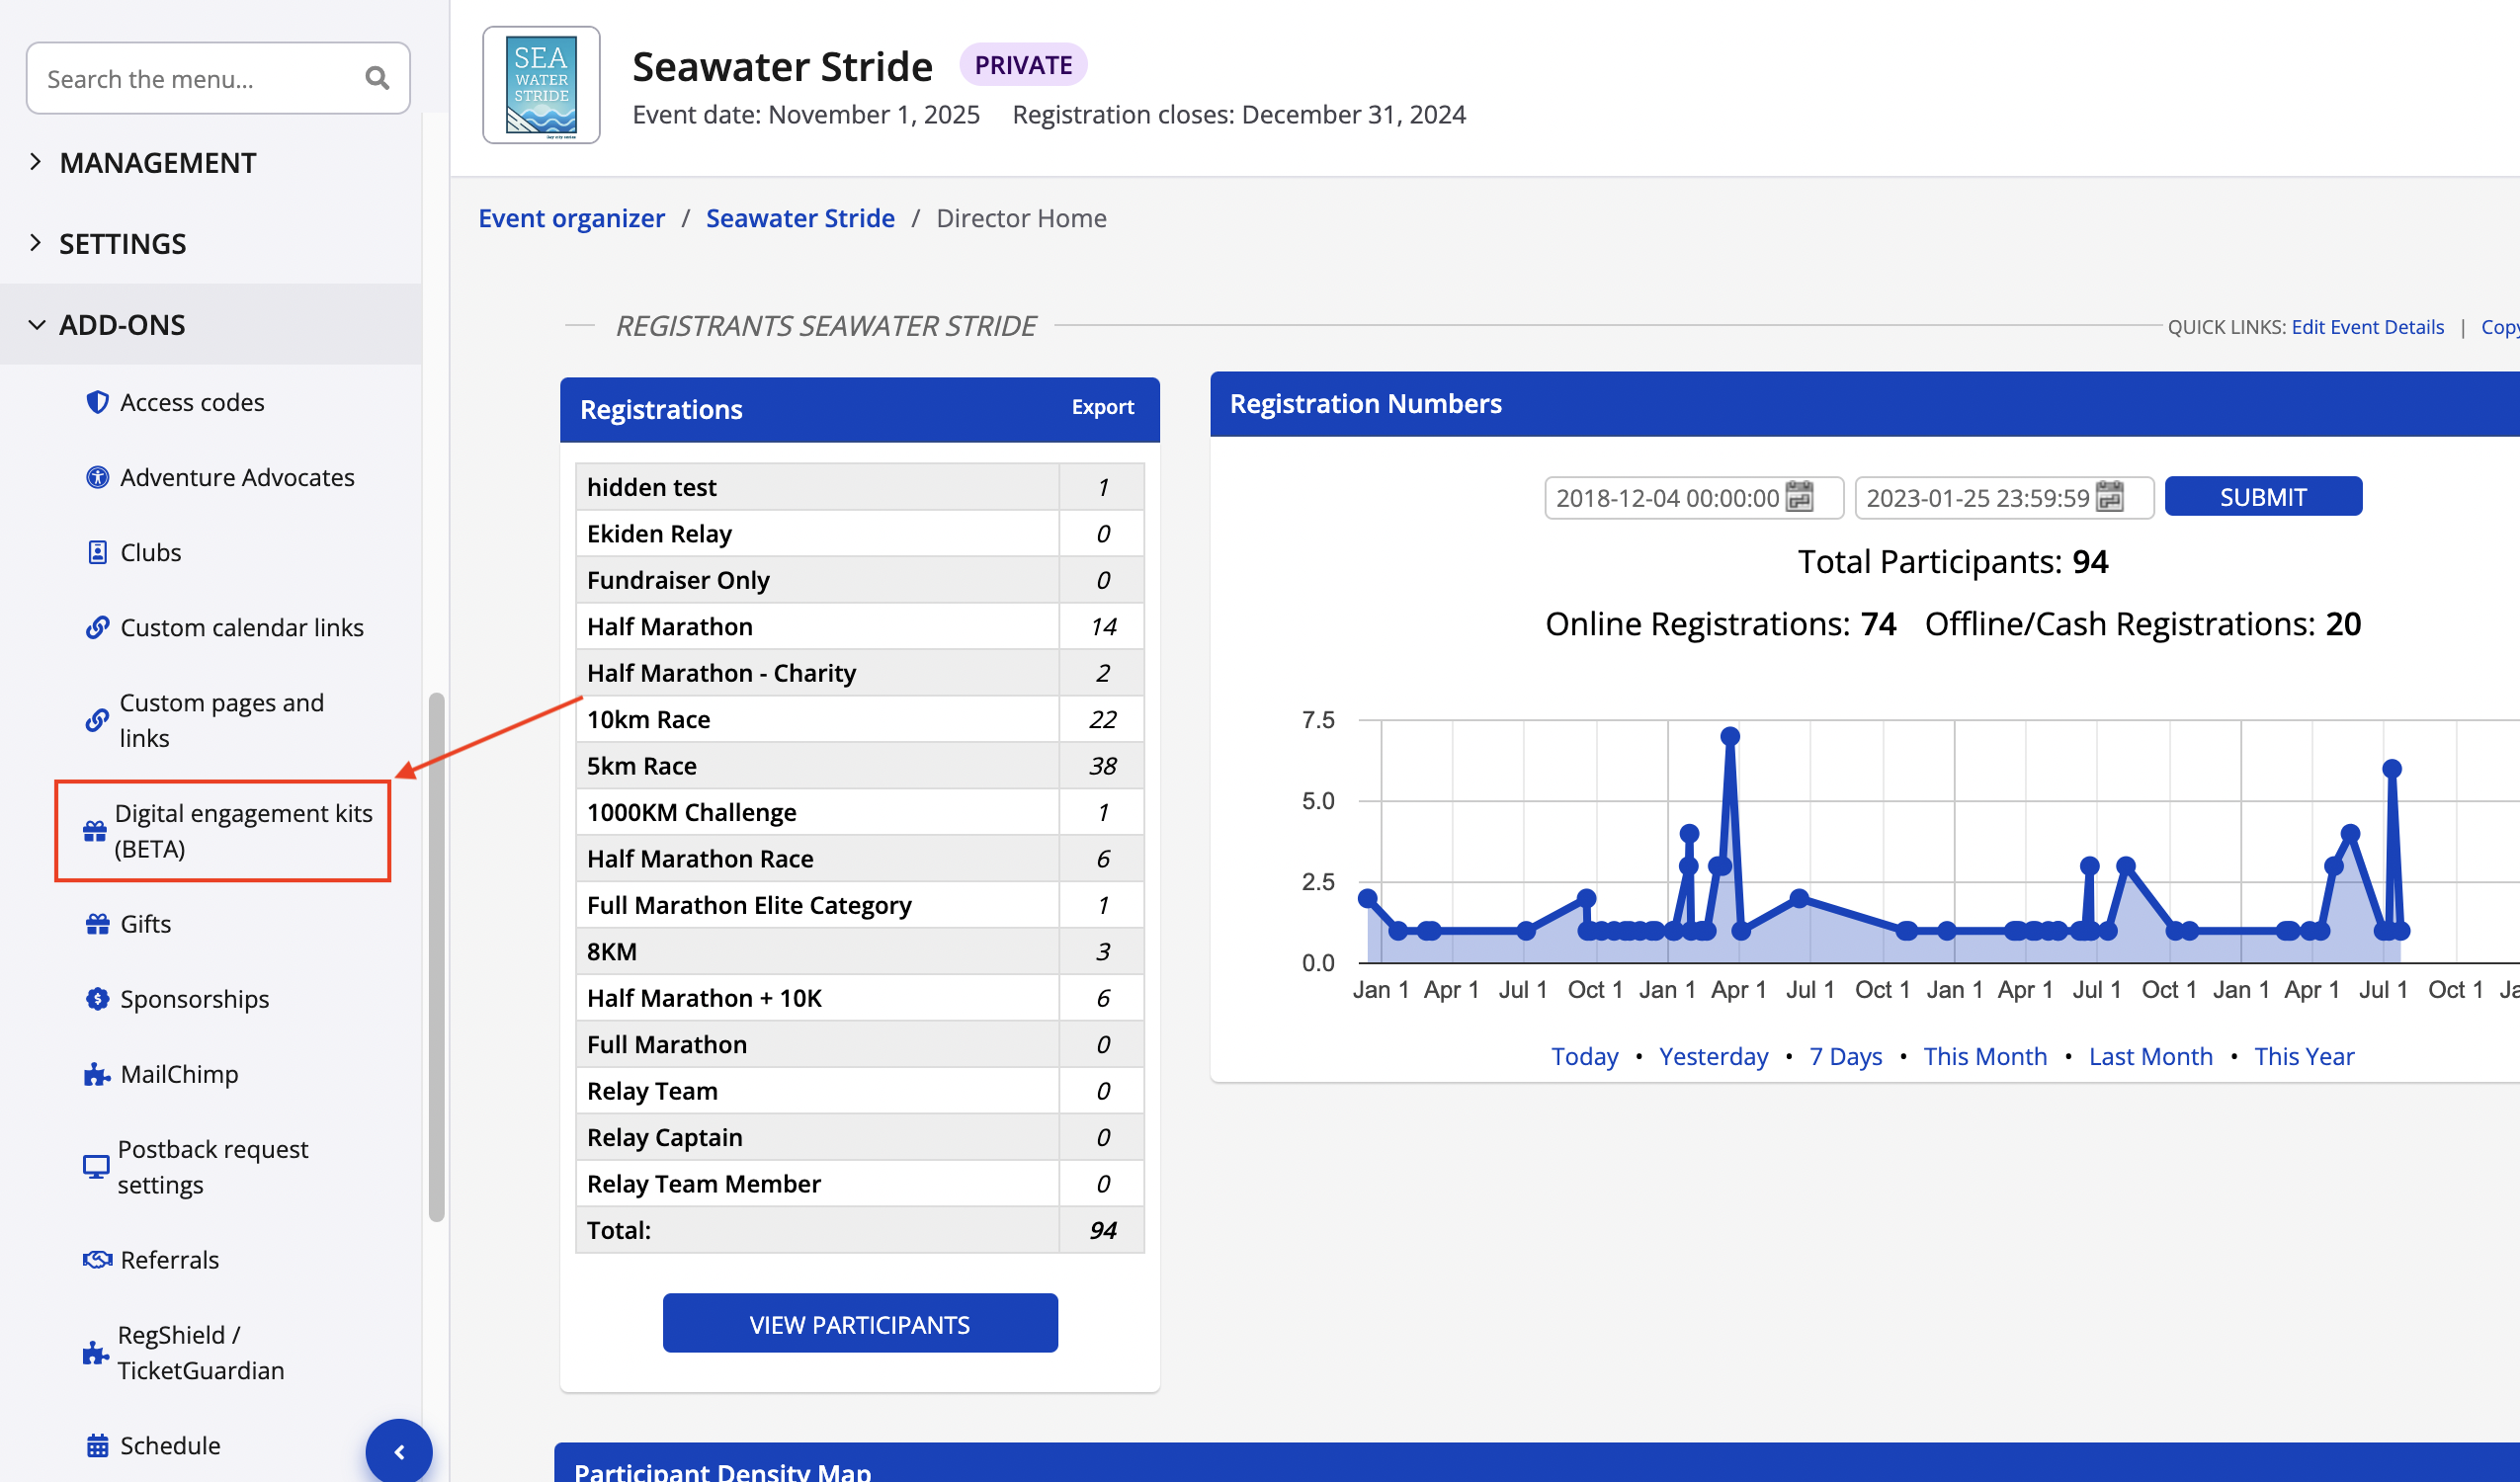This screenshot has height=1482, width=2520.
Task: Click the sidebar vertical scrollbar
Action: 436,956
